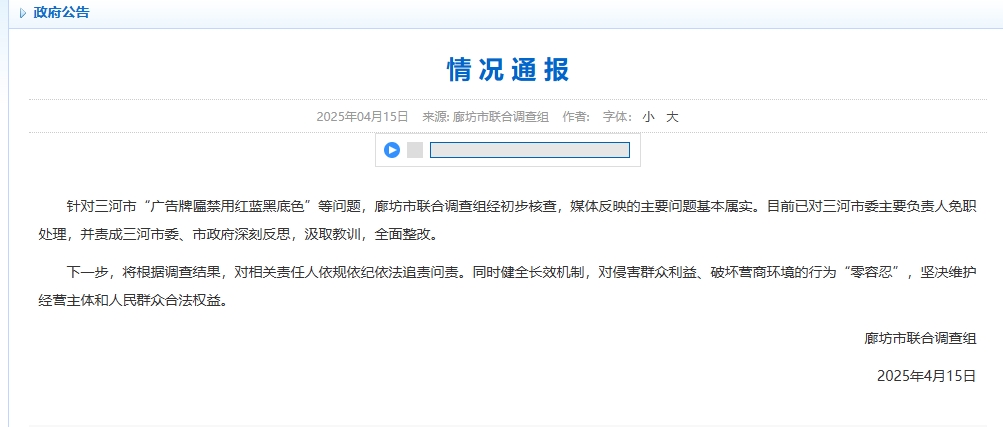Click the signature 廊坊市联合调查组 at bottom right
Viewport: 1003px width, 427px height.
[x=920, y=338]
